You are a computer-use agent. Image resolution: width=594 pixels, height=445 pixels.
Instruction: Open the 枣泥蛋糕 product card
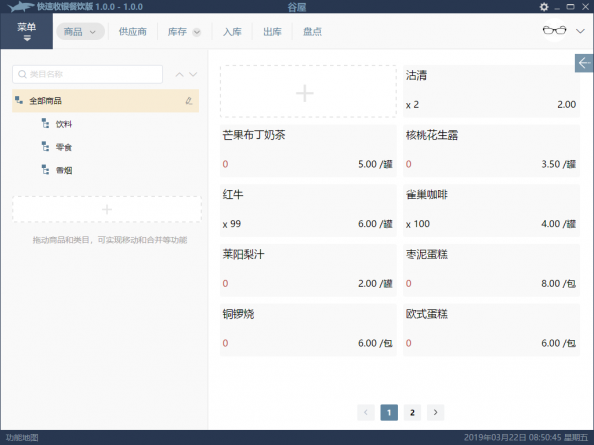[x=491, y=270]
